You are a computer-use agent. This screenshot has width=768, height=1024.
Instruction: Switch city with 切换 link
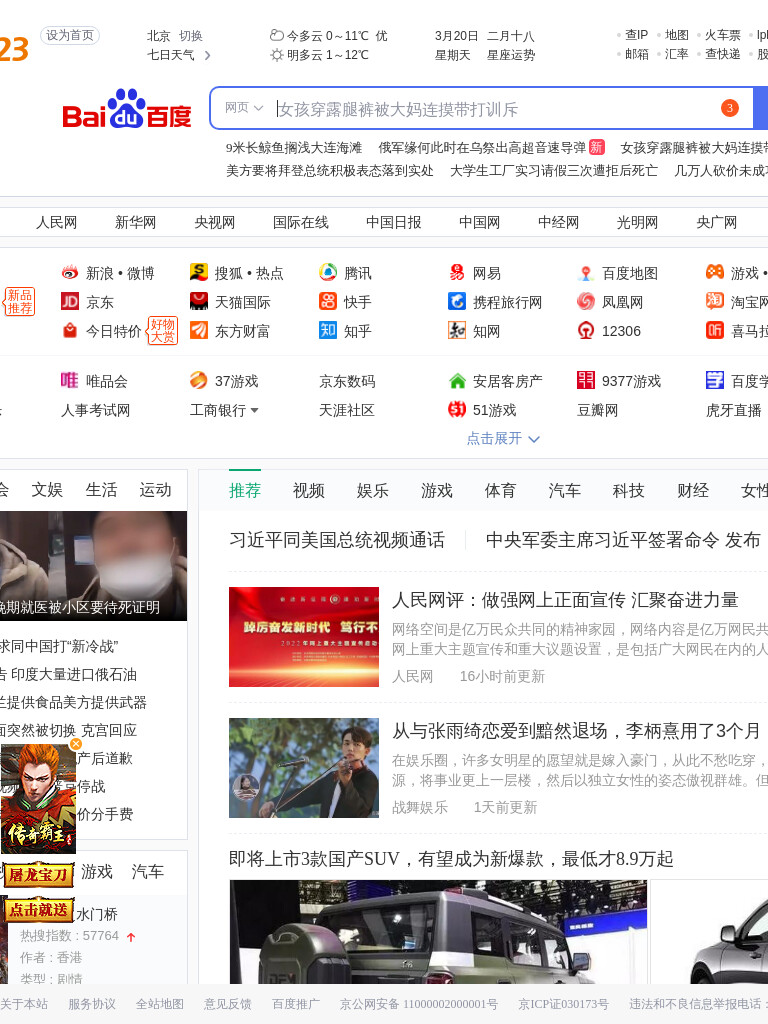coord(191,36)
